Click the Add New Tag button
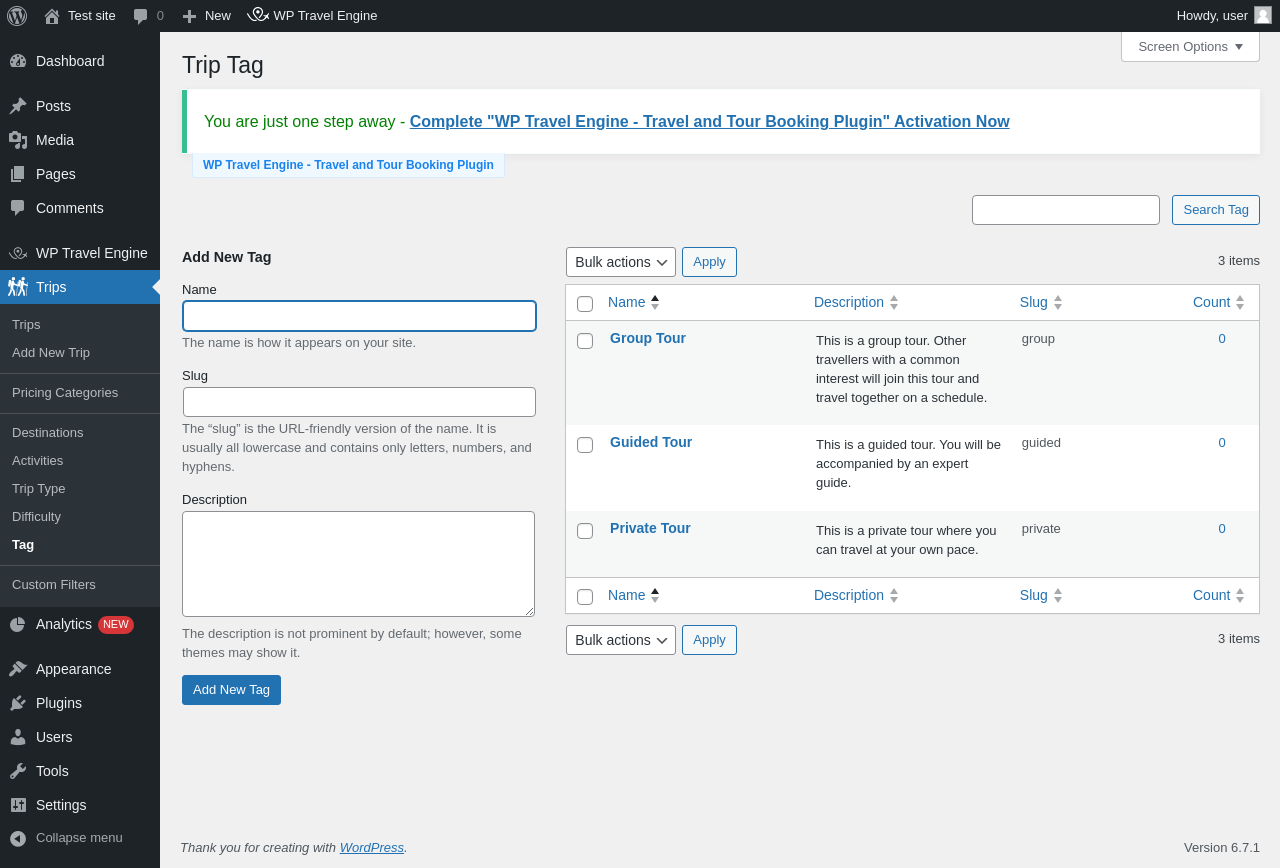Viewport: 1280px width, 868px height. [231, 690]
